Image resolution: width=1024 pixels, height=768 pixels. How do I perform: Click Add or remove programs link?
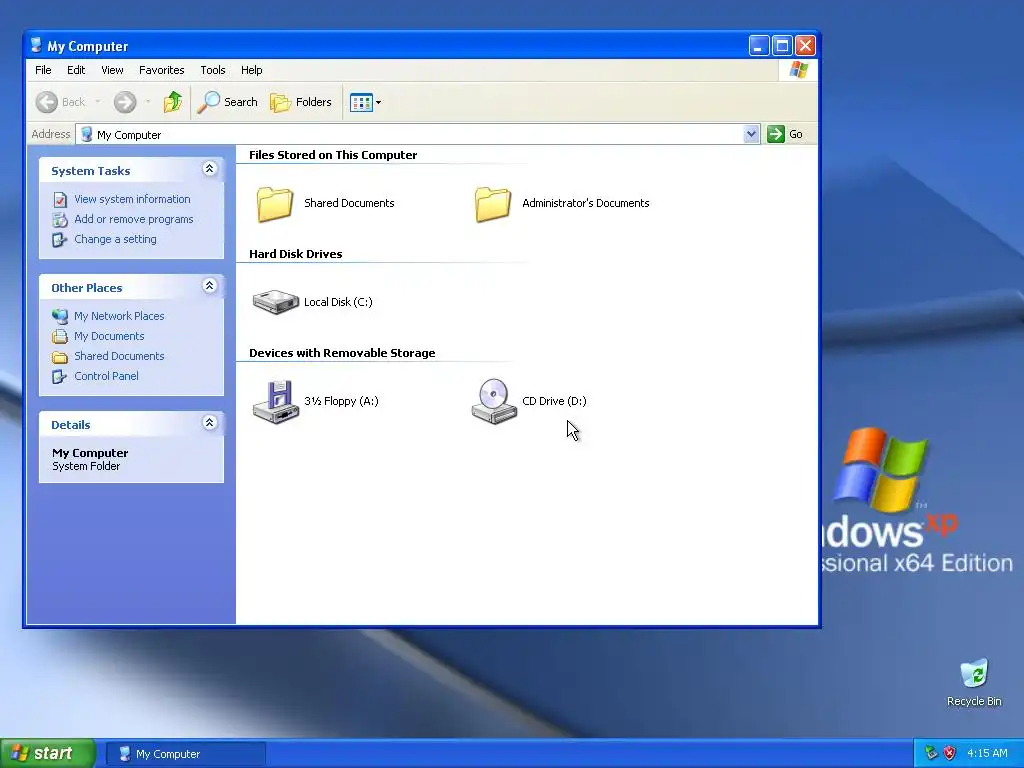coord(134,219)
